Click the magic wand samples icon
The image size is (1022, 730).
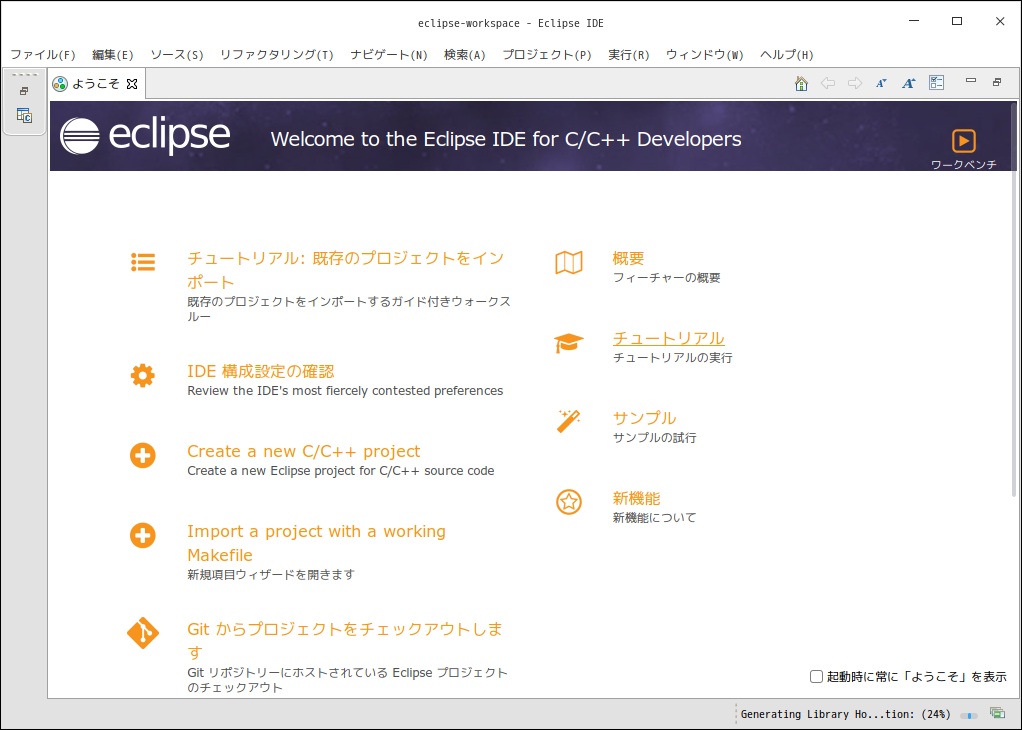568,421
